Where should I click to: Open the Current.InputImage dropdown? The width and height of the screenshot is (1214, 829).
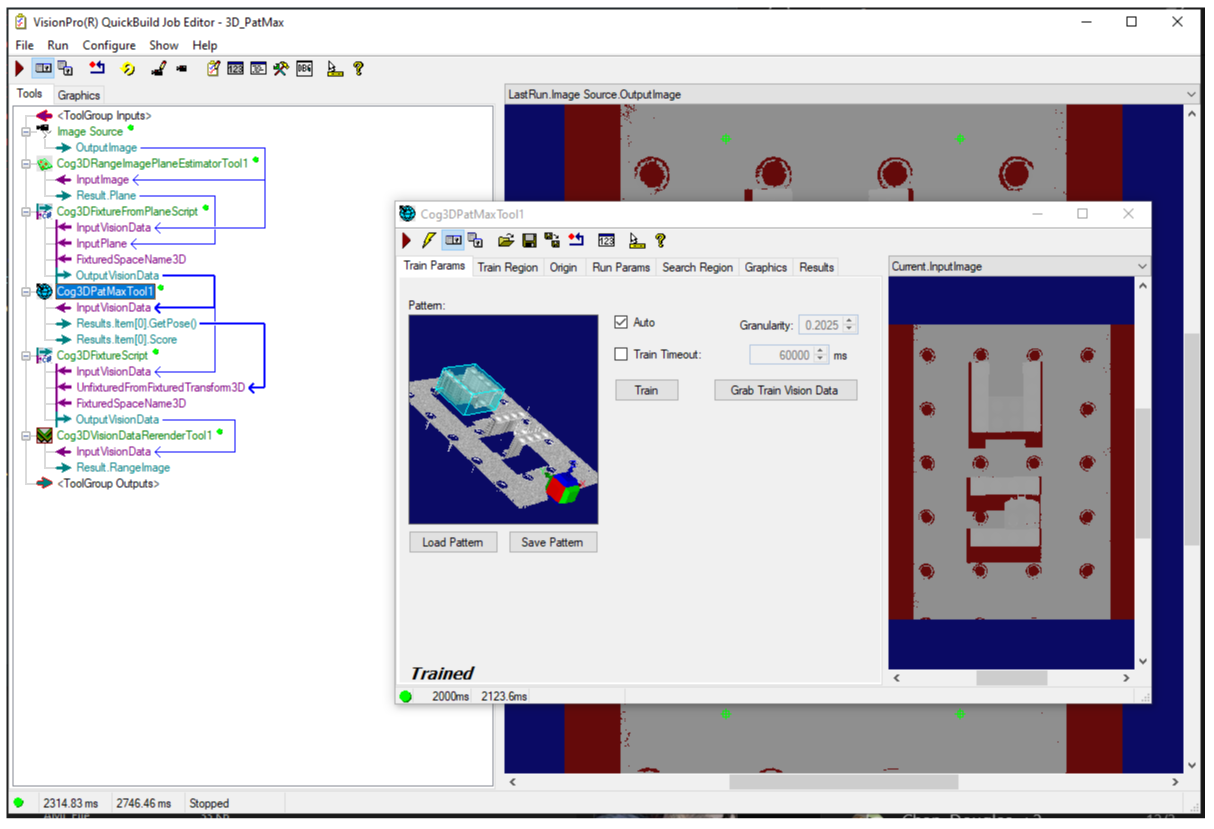tap(1142, 267)
